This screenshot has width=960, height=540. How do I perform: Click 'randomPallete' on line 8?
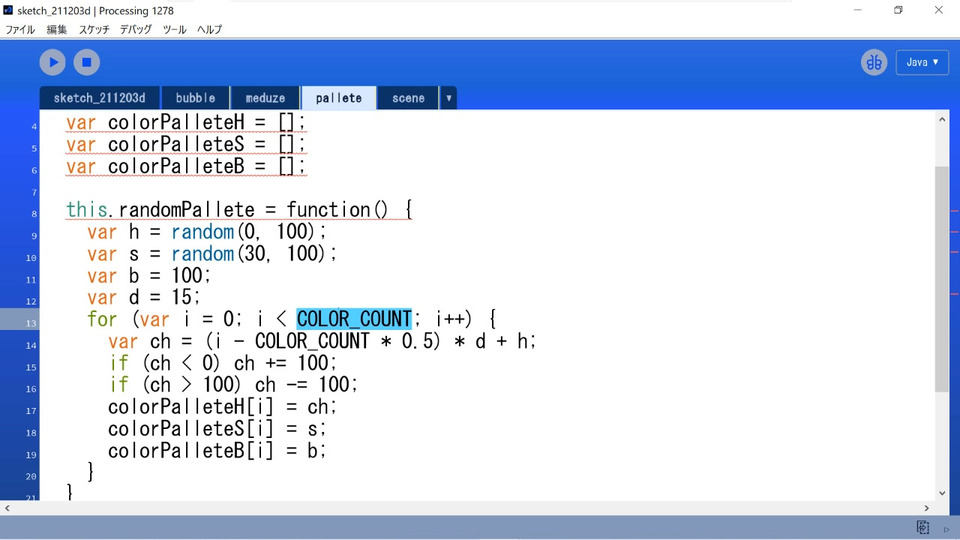pos(186,209)
